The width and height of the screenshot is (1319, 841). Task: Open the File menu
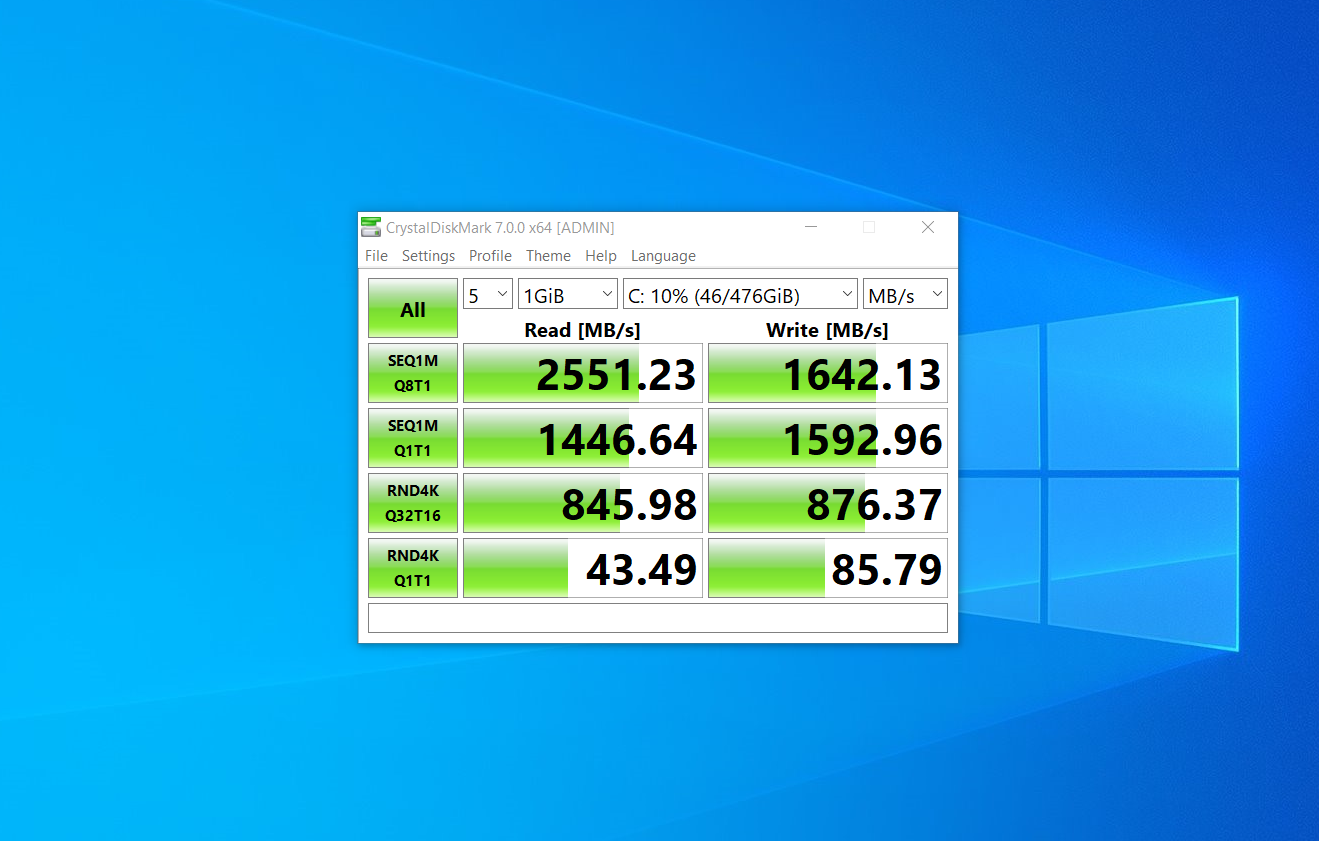click(x=376, y=256)
